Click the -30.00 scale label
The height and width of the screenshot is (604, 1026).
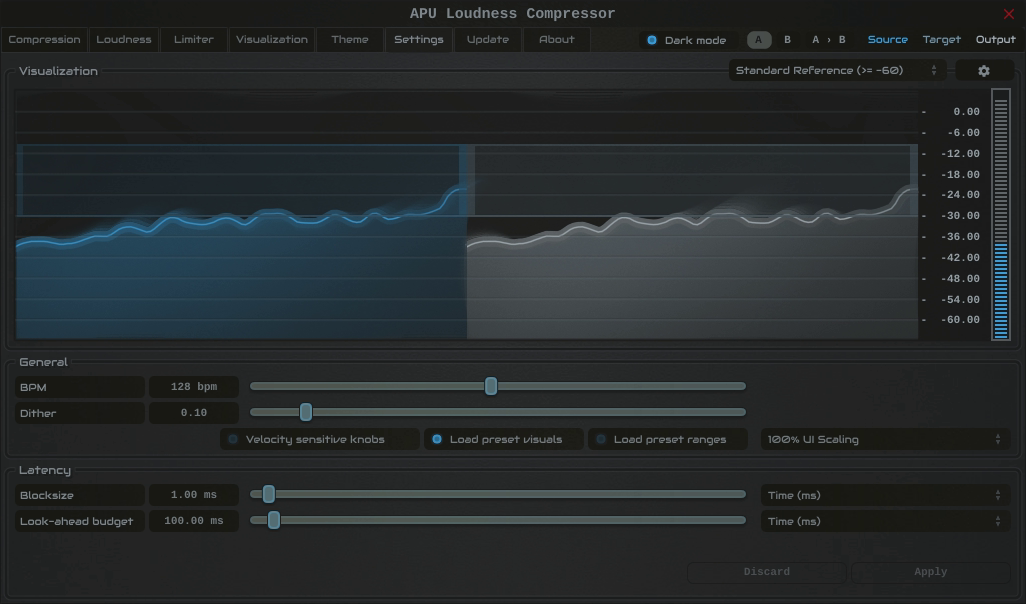[x=960, y=216]
